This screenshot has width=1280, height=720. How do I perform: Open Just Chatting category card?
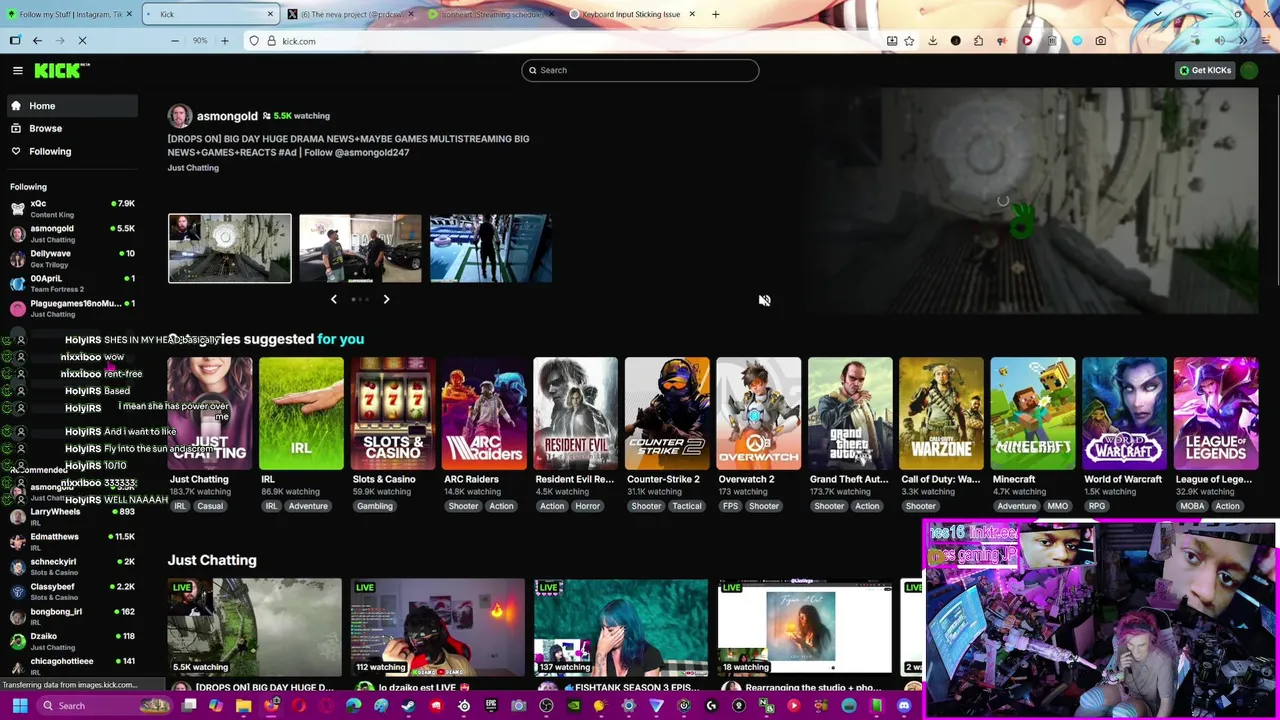coord(210,414)
